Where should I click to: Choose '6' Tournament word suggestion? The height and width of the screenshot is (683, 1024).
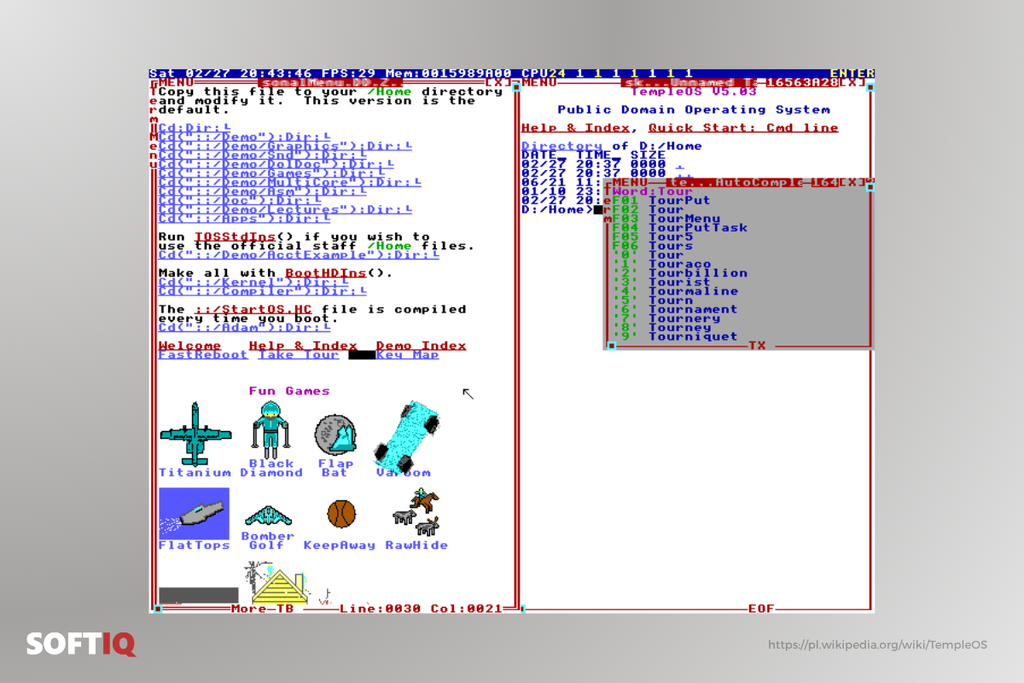675,310
